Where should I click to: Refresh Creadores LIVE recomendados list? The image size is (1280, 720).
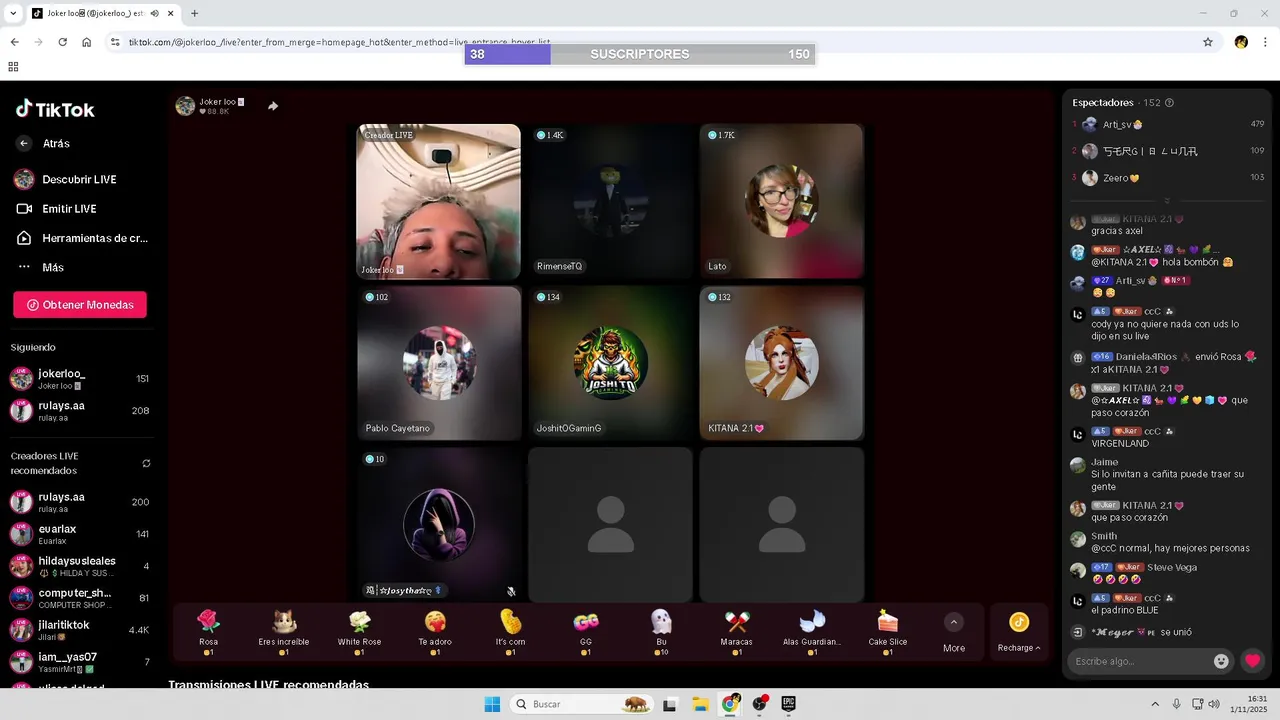tap(146, 463)
